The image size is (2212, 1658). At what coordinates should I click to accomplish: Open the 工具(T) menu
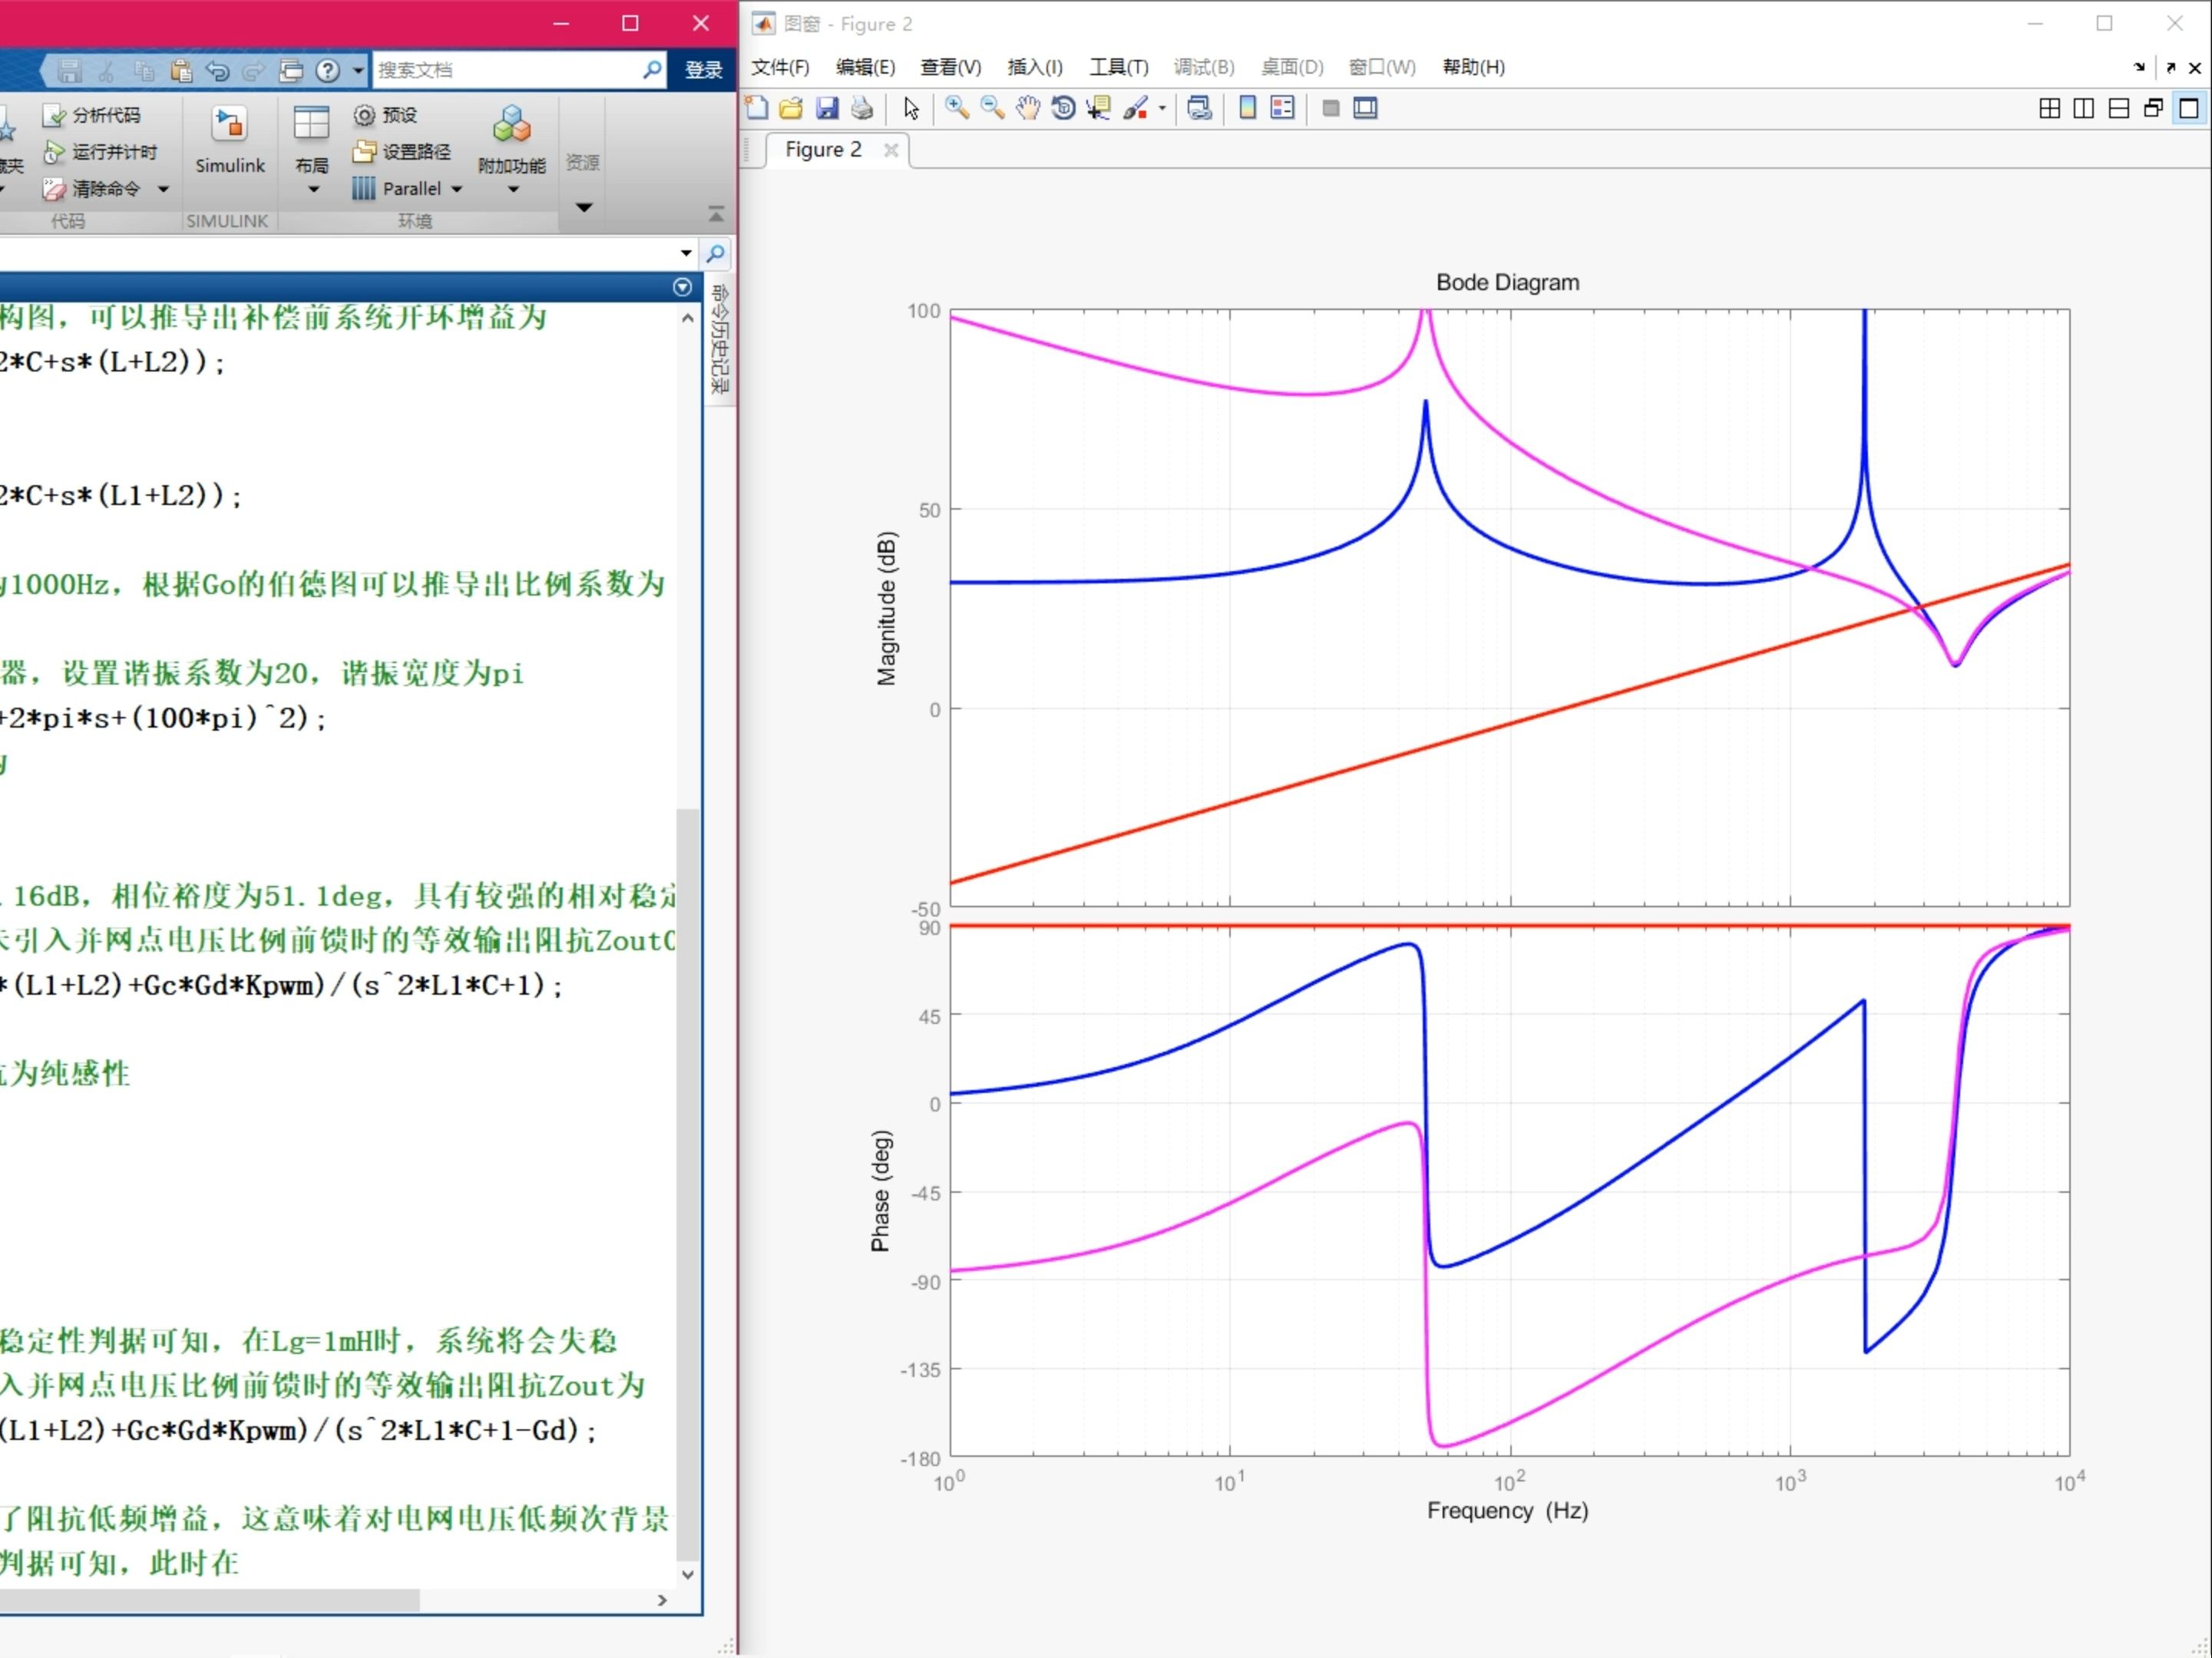click(1118, 67)
